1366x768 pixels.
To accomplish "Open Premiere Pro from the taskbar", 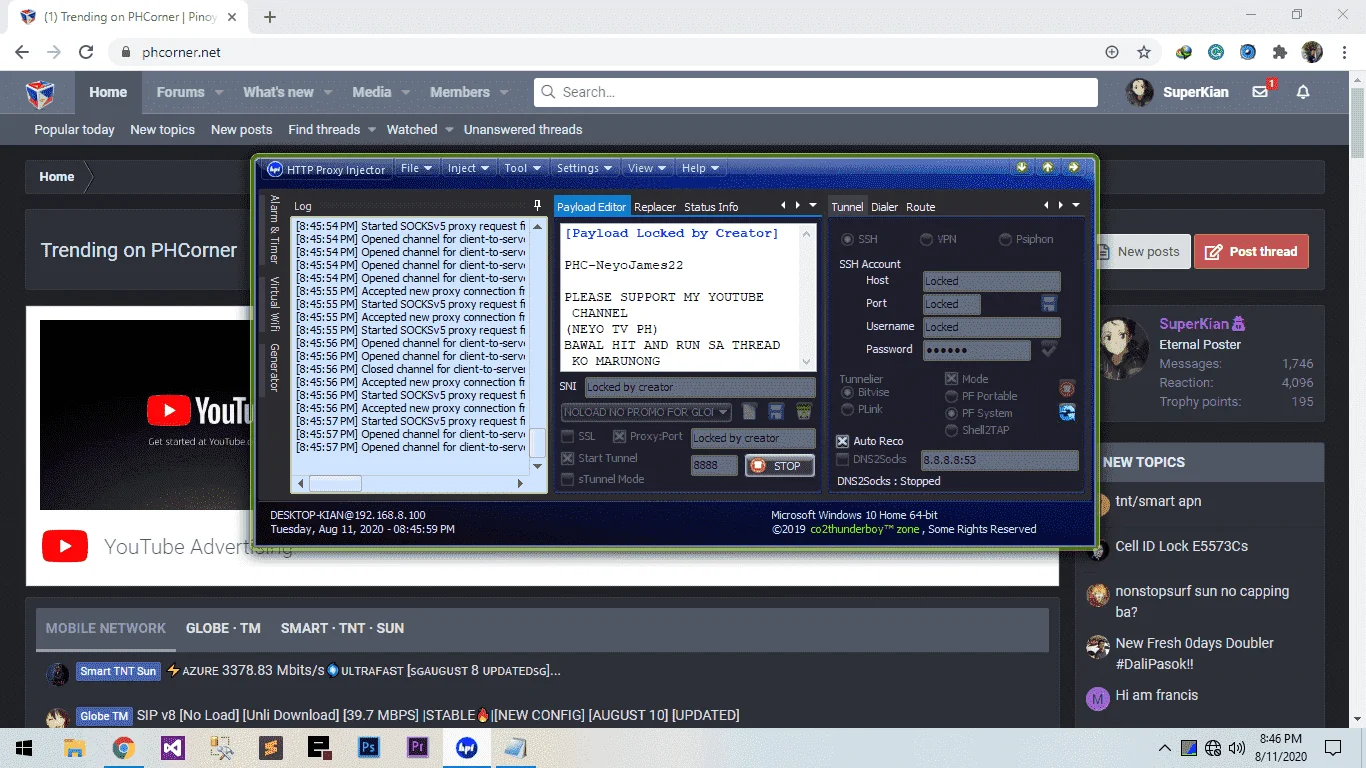I will 418,747.
